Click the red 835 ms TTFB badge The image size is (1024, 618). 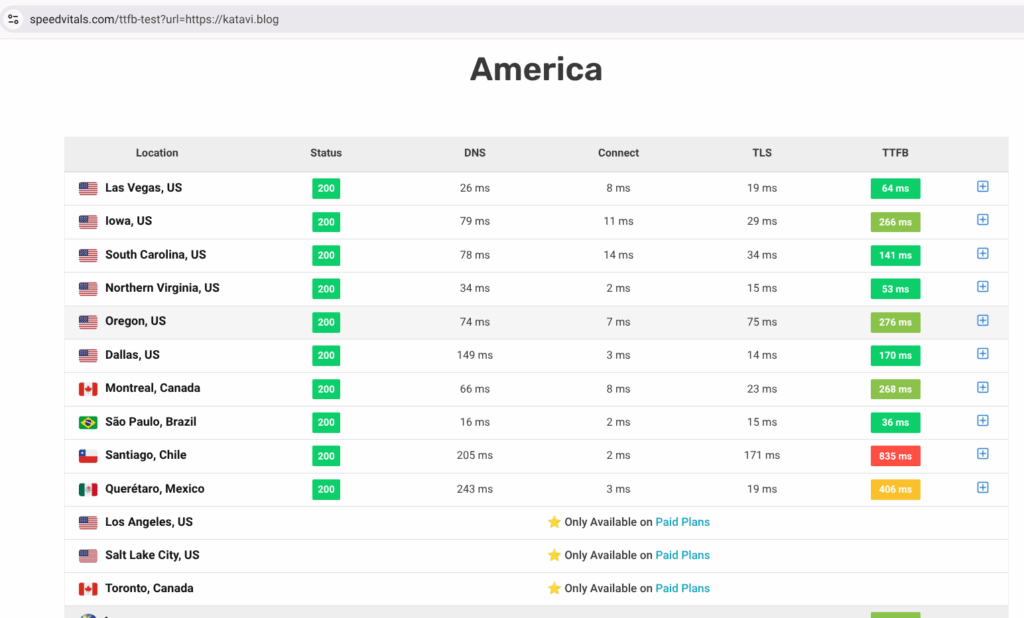895,456
